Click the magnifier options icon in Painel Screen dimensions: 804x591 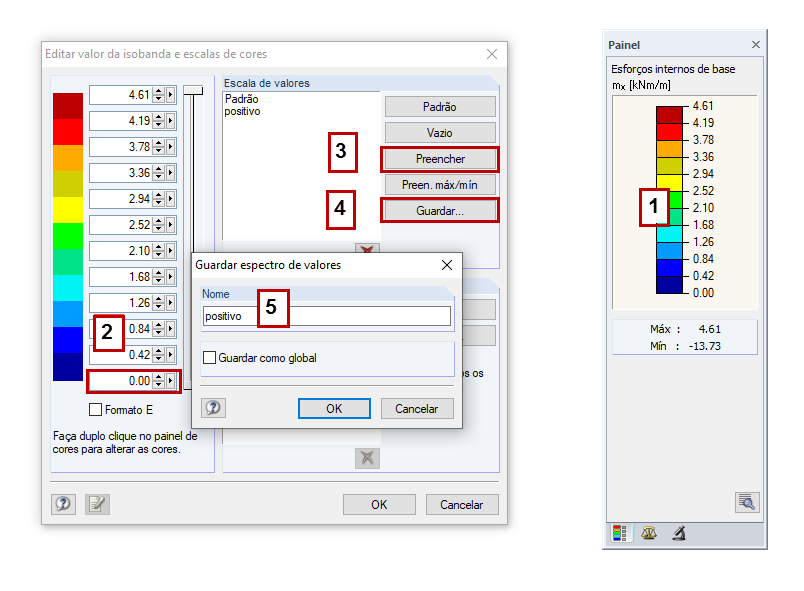[x=747, y=502]
